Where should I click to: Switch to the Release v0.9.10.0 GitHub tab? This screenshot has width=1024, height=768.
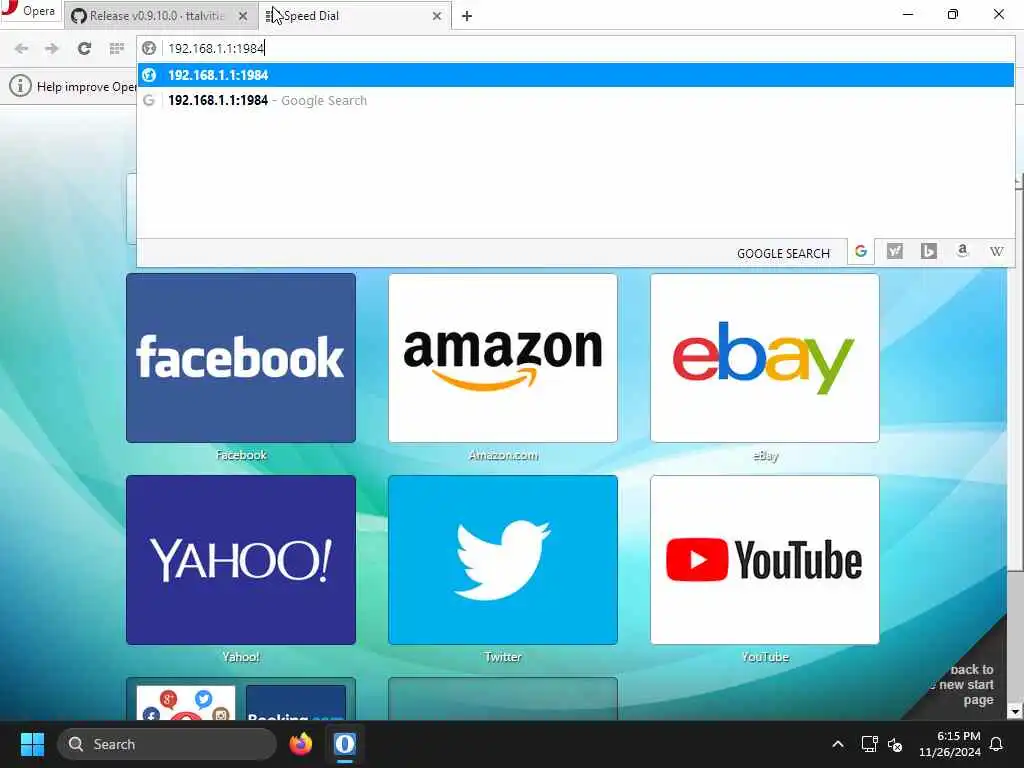coord(159,16)
